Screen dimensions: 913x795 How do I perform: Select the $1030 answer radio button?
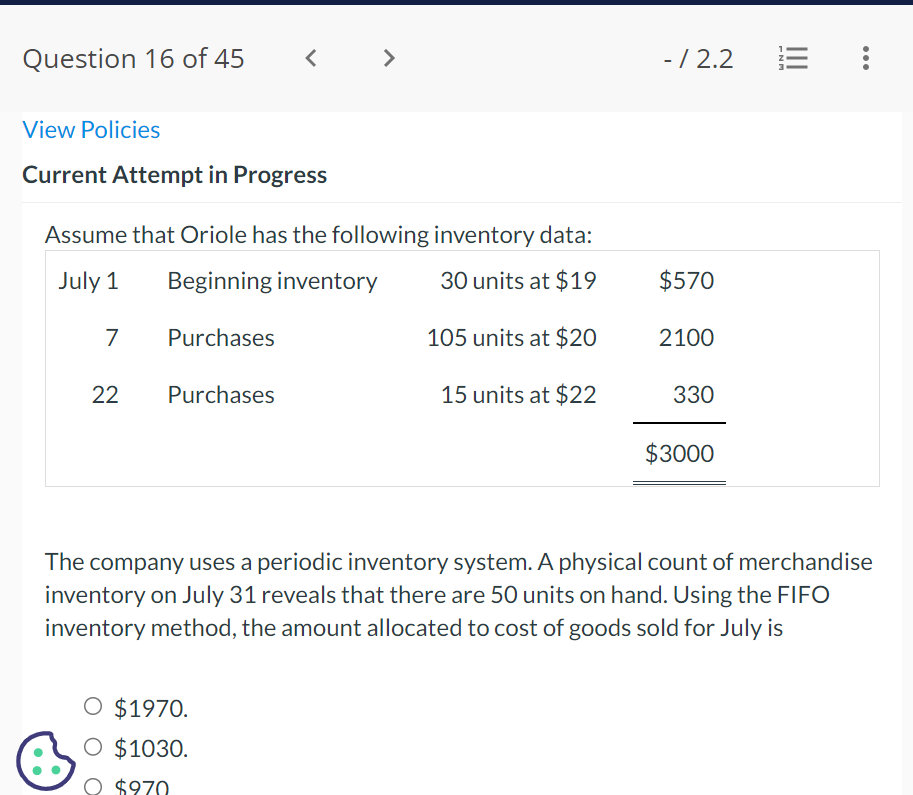coord(92,746)
